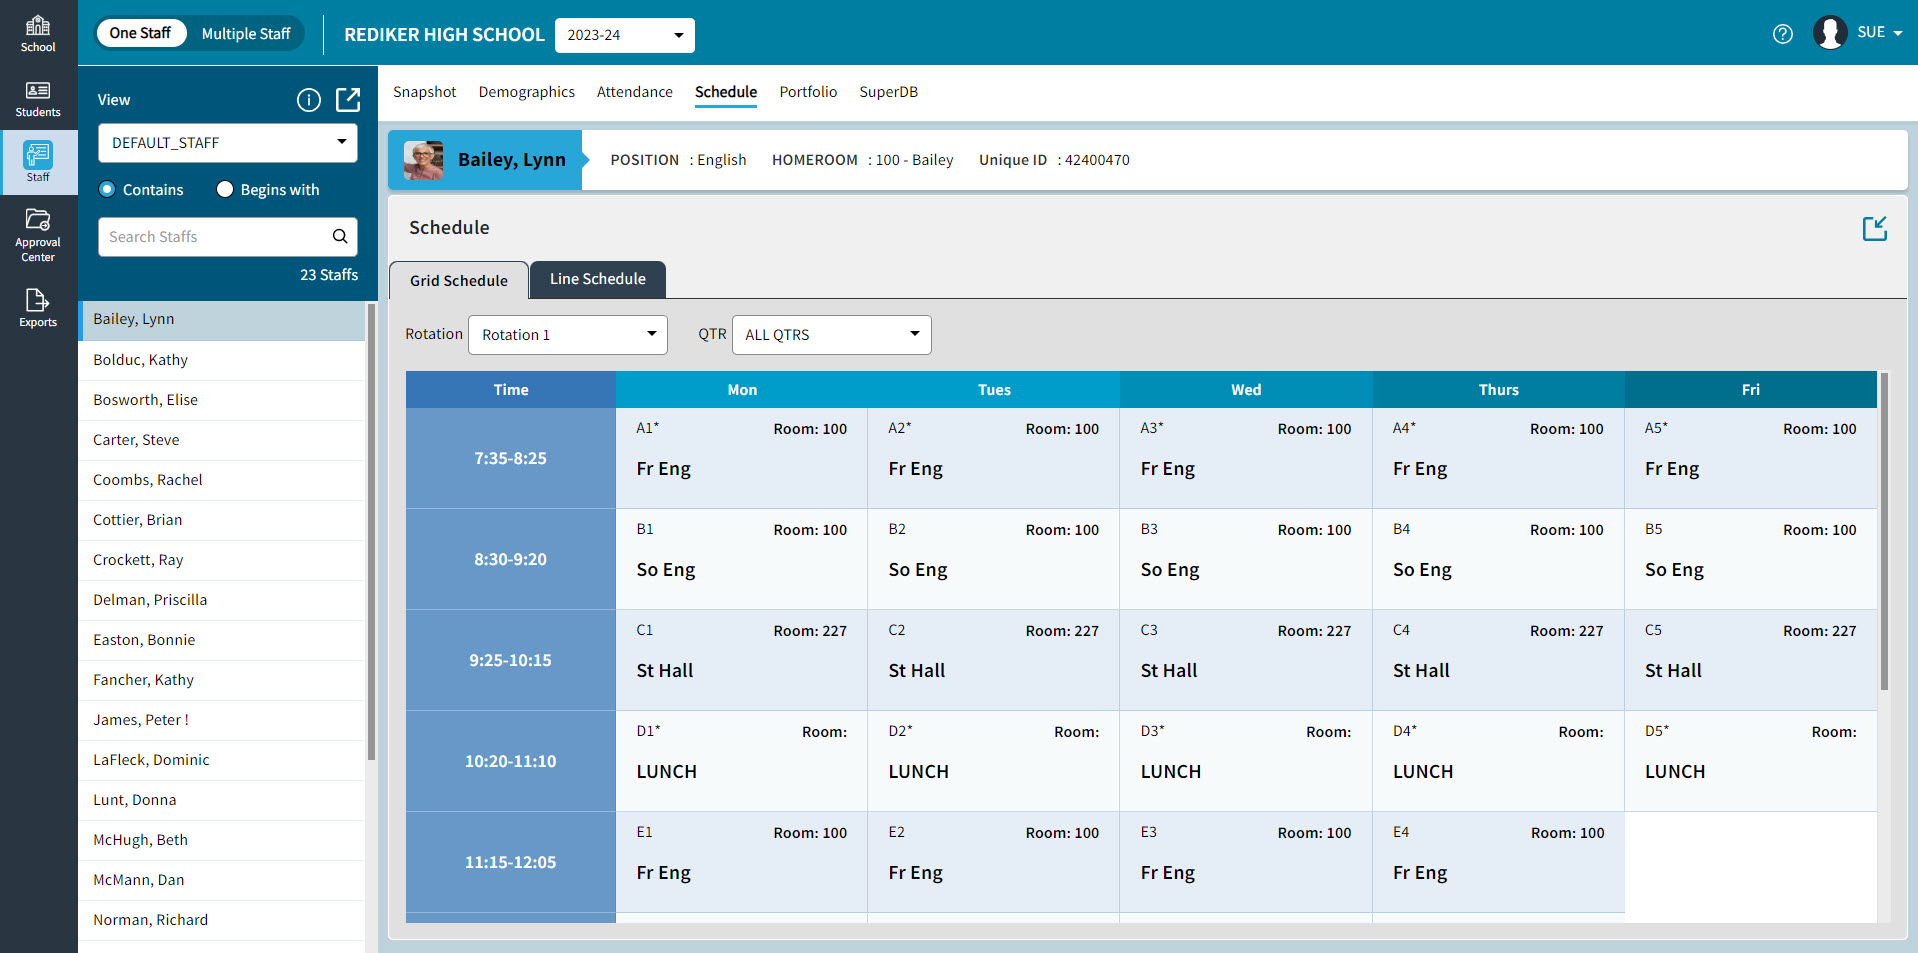This screenshot has width=1918, height=953.
Task: Open the School section in sidebar
Action: [x=38, y=33]
